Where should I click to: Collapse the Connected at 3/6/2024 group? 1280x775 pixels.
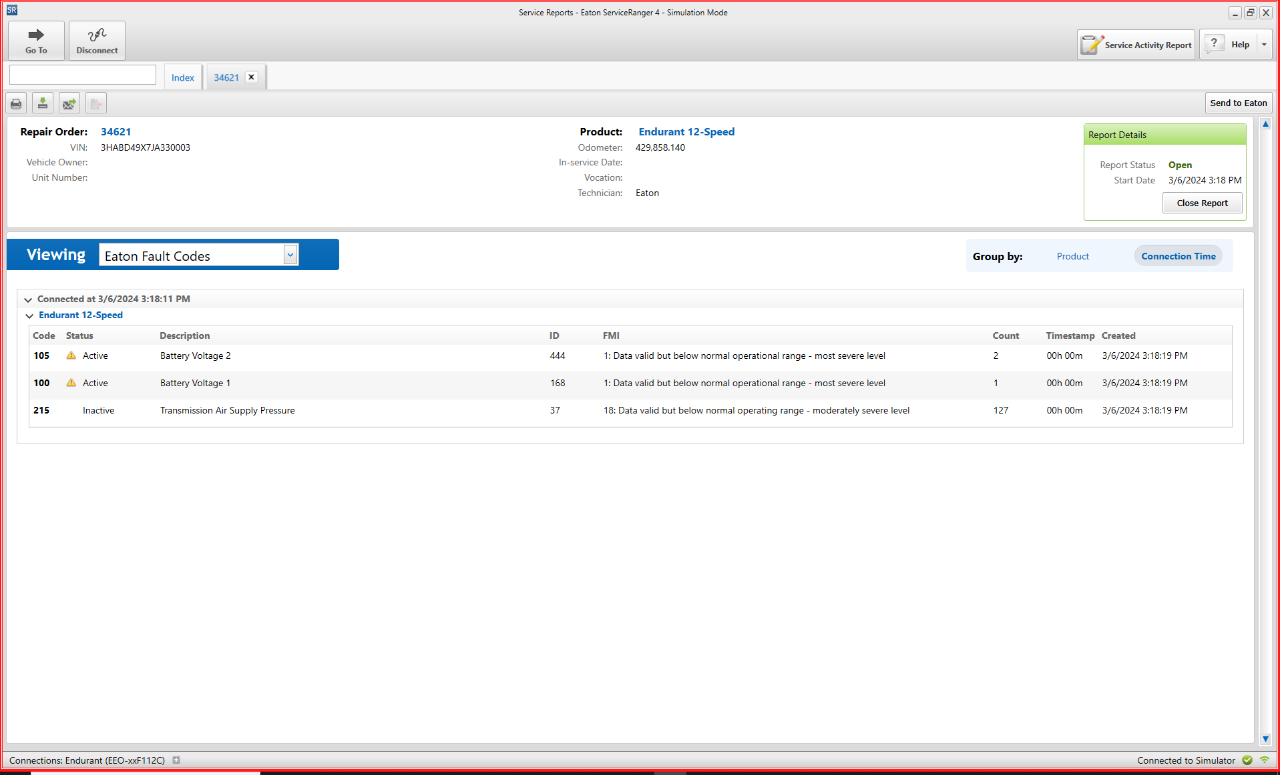[28, 299]
